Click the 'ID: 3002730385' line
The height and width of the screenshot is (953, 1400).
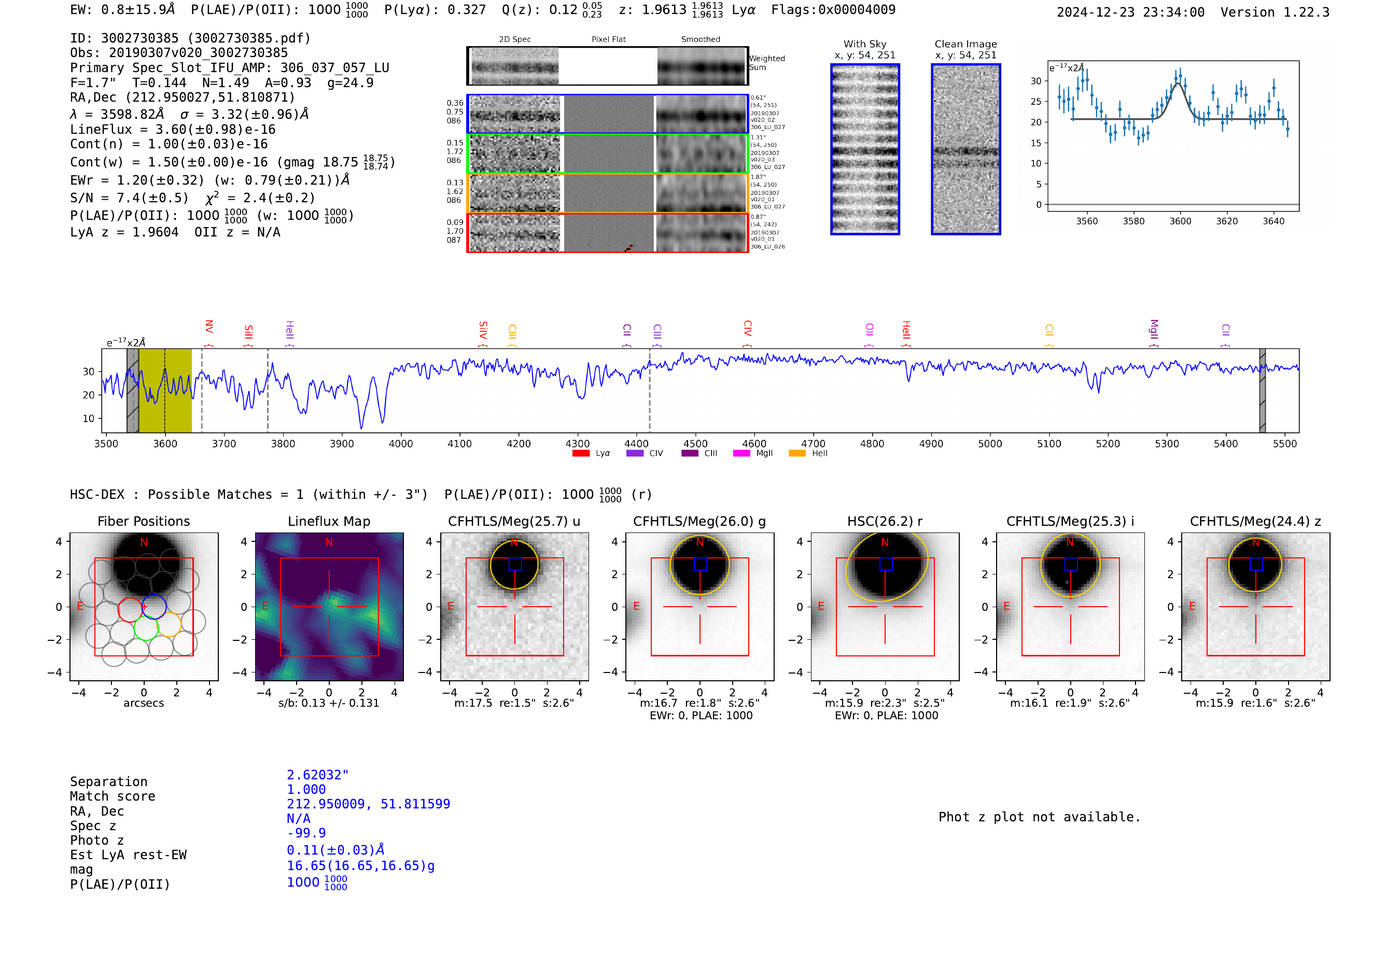(190, 38)
